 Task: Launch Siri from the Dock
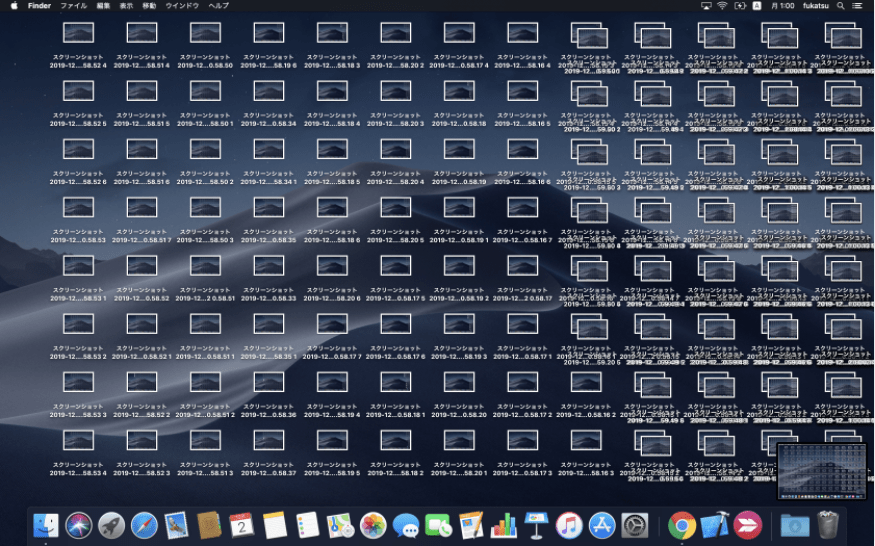(78, 525)
